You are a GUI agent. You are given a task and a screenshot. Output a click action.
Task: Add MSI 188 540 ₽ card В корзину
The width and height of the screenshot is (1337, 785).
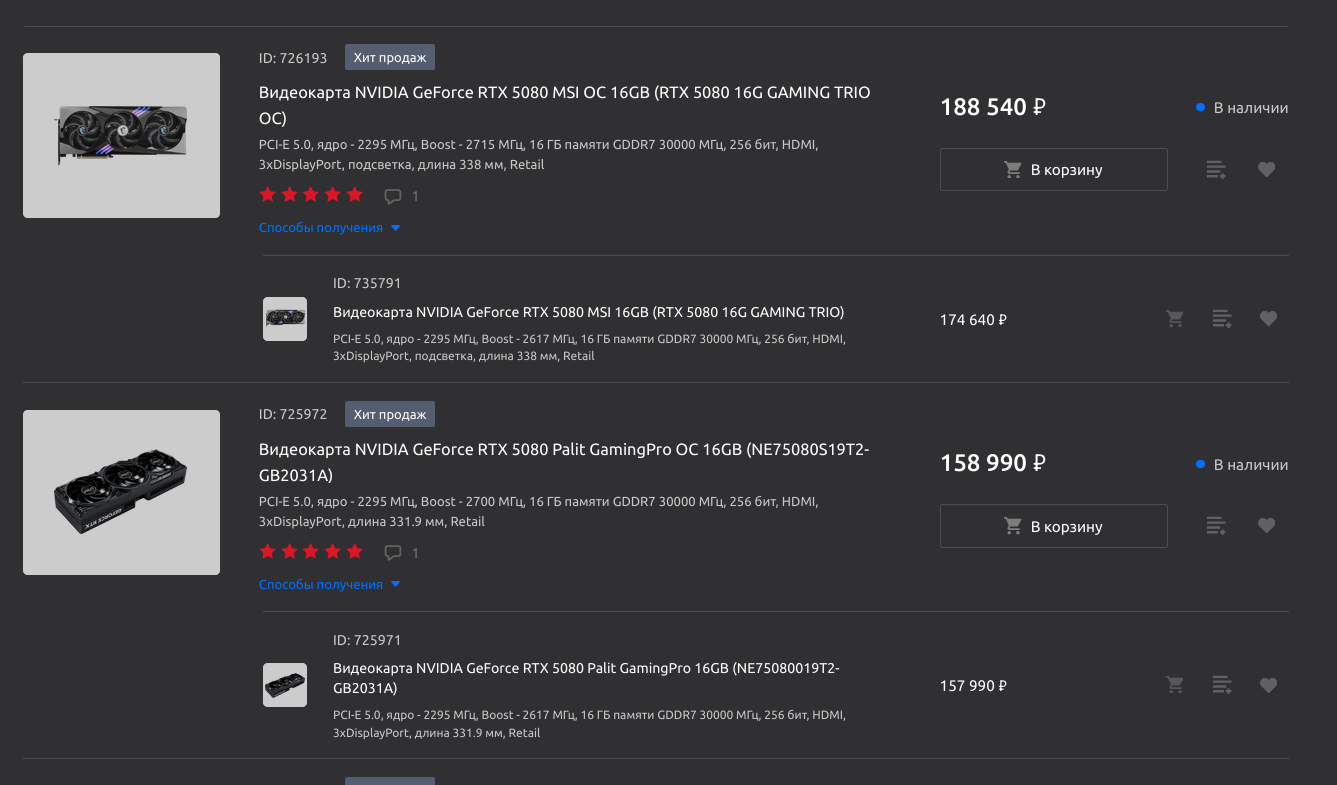1054,170
